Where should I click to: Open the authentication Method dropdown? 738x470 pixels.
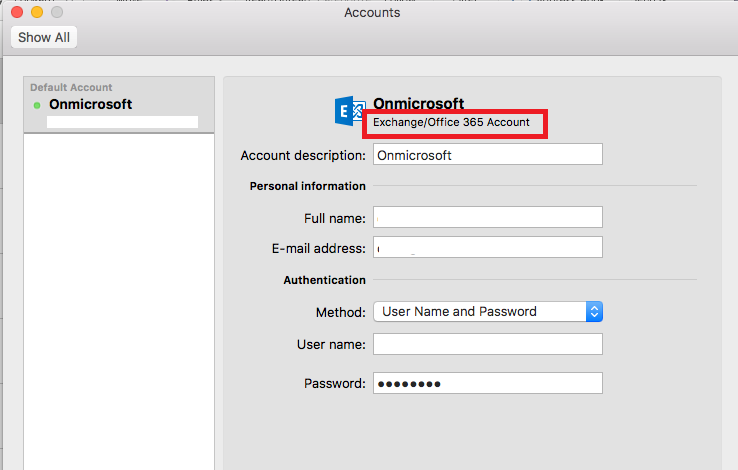tap(488, 311)
